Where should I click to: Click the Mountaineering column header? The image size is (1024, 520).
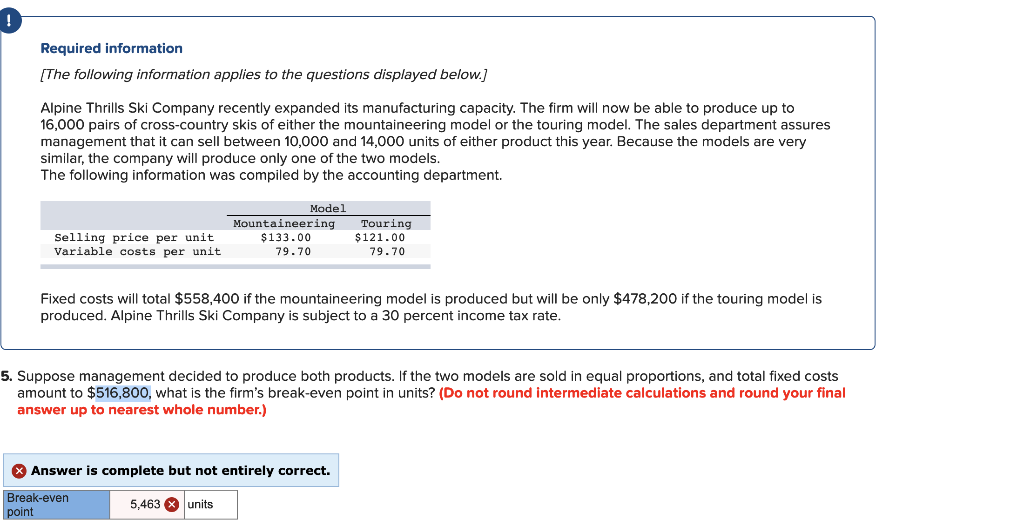coord(284,223)
